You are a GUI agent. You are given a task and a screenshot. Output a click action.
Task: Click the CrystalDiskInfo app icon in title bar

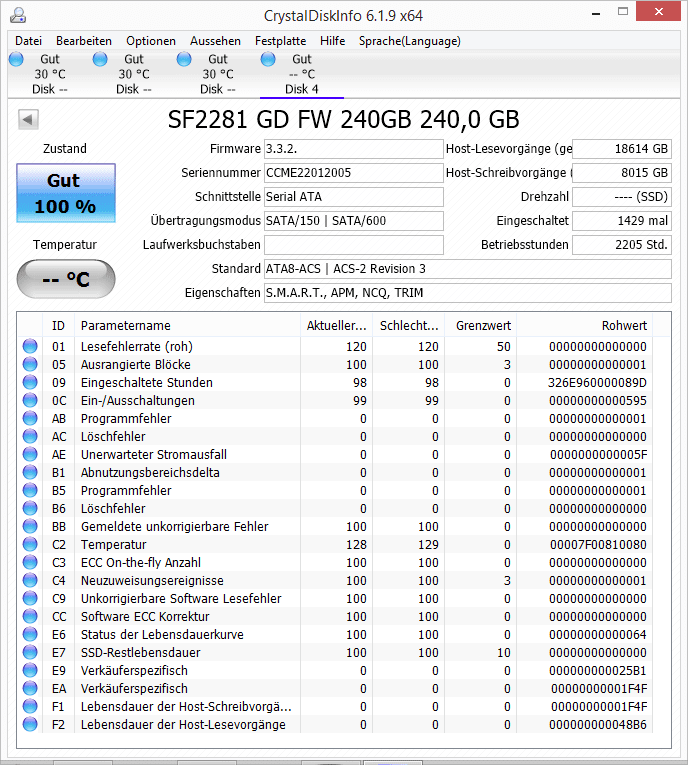[18, 15]
